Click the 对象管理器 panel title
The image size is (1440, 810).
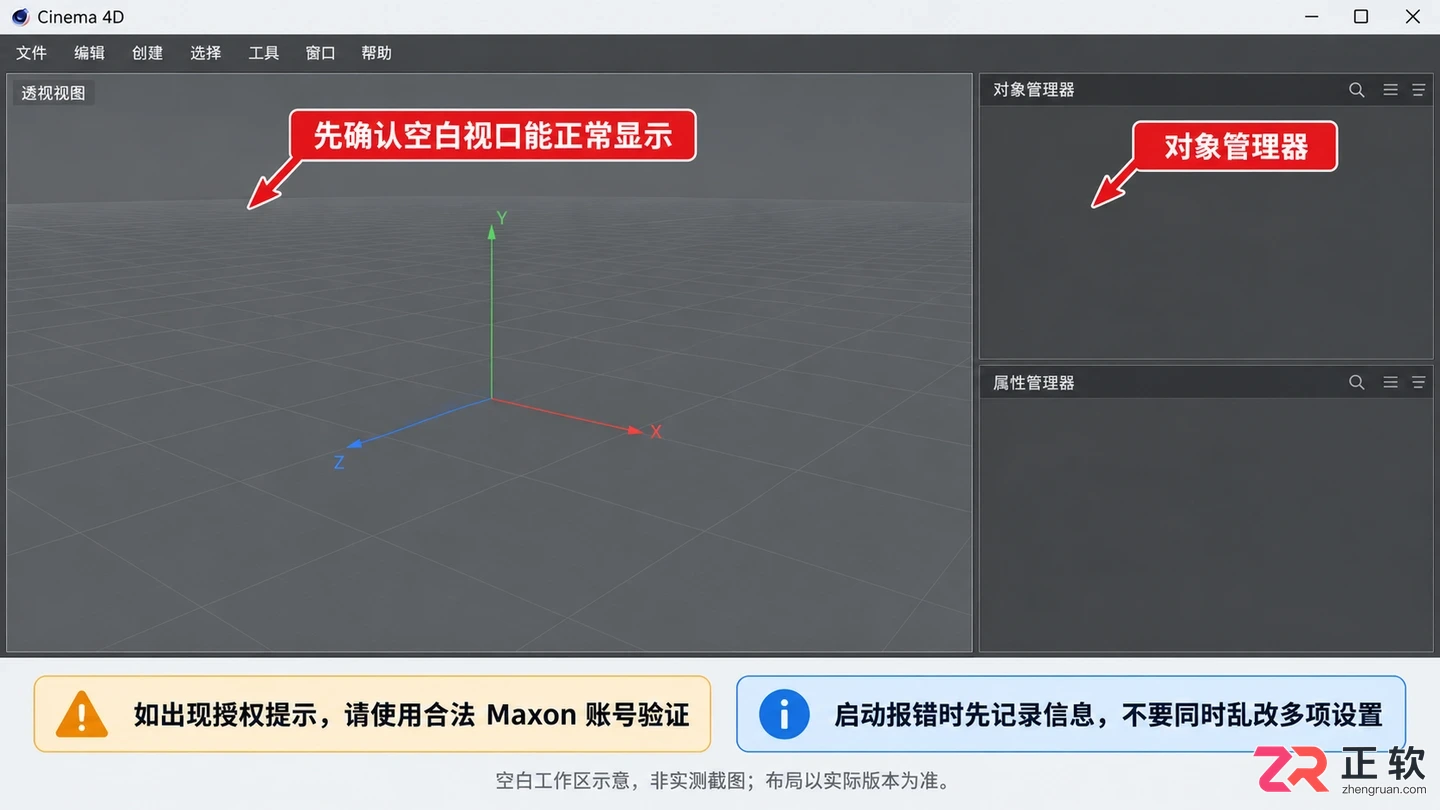(1033, 90)
